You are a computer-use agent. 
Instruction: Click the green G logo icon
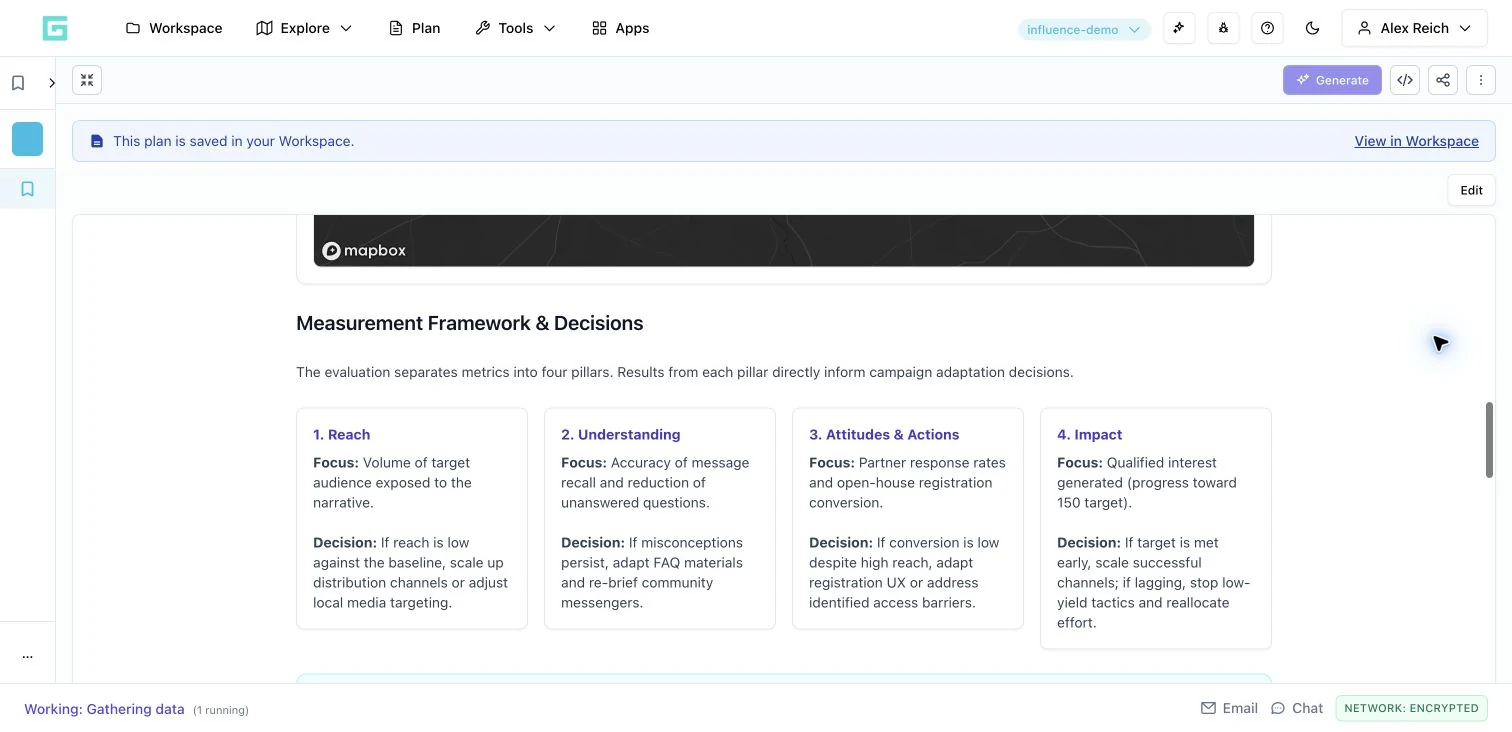(x=55, y=28)
